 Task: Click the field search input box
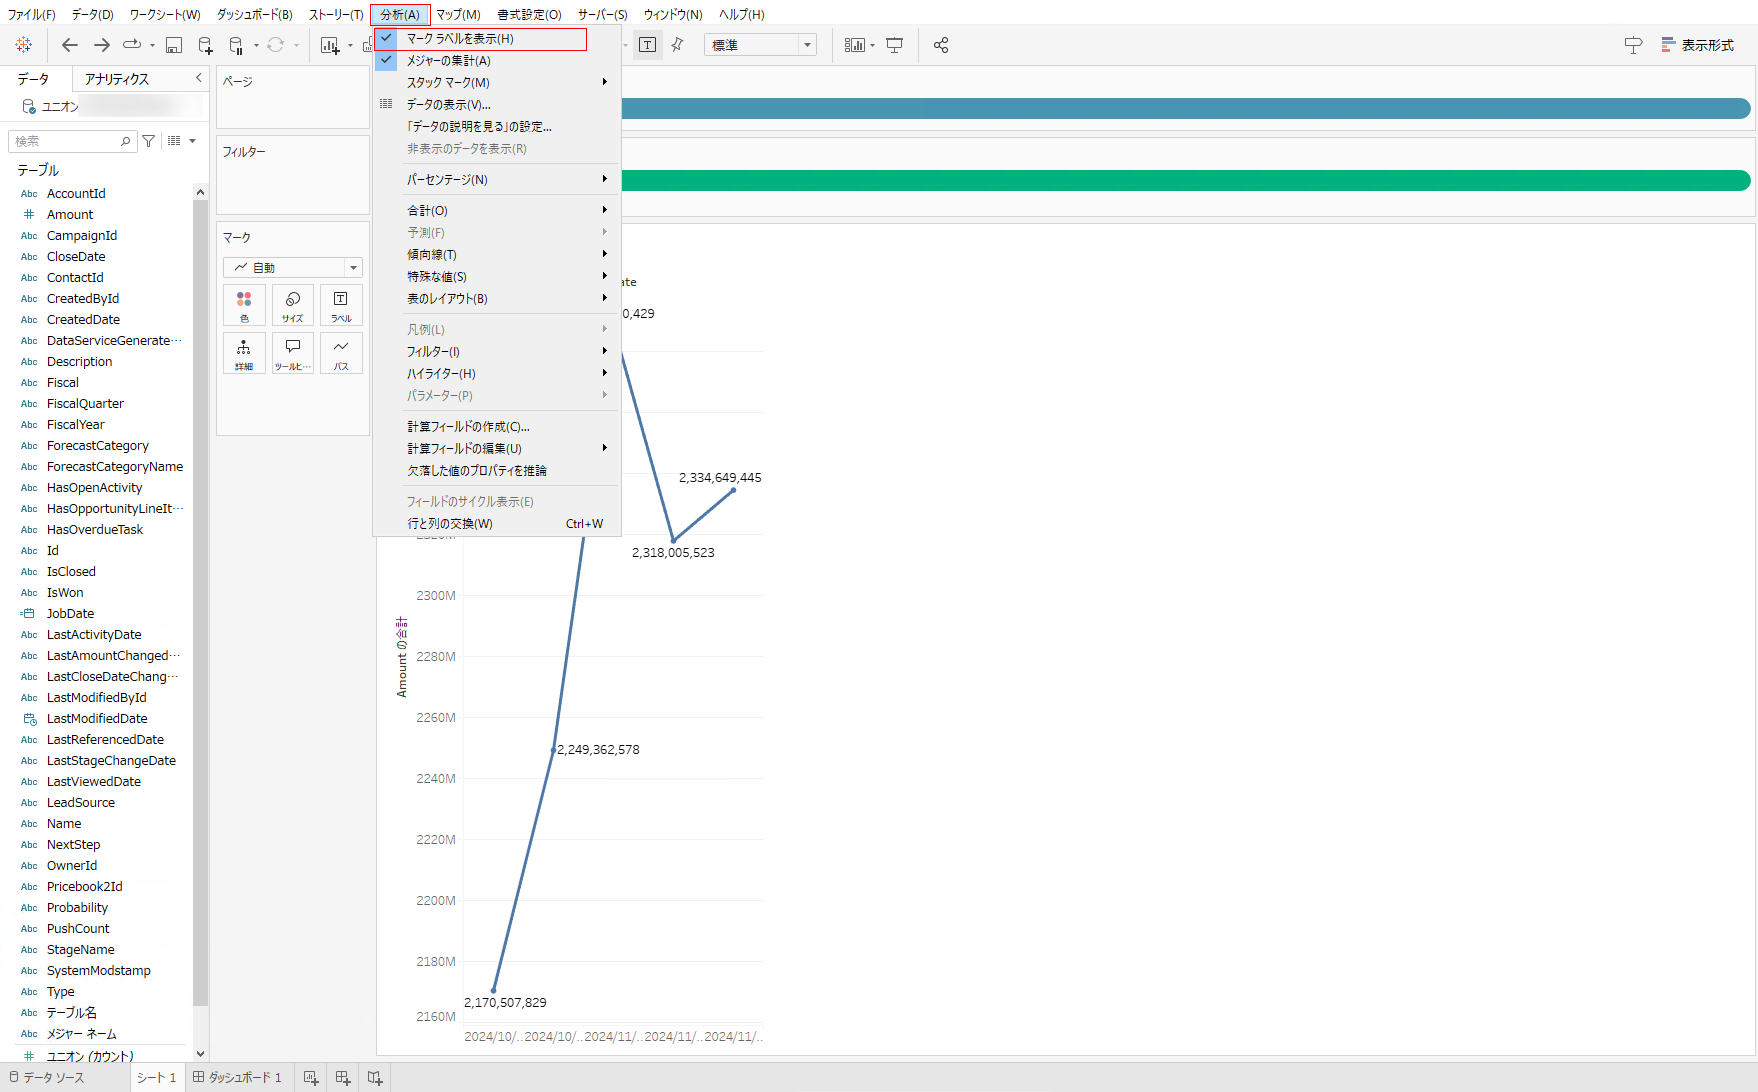pyautogui.click(x=66, y=141)
